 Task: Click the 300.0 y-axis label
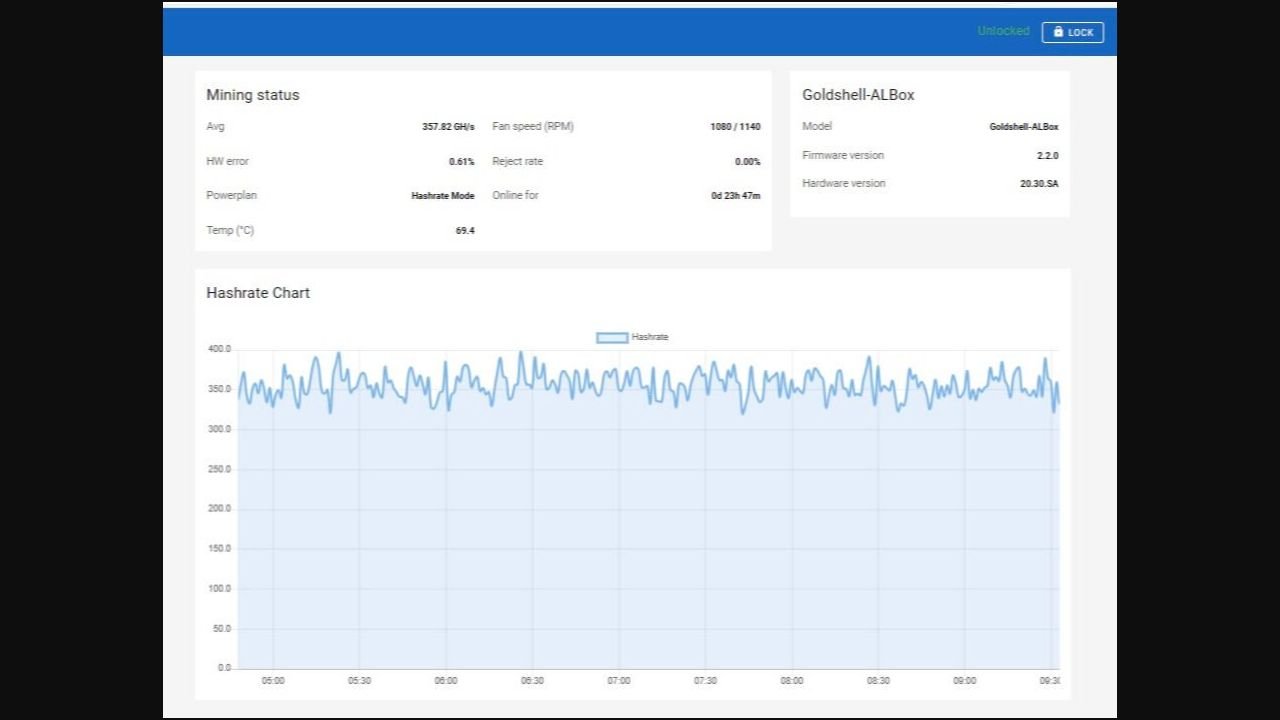click(219, 429)
